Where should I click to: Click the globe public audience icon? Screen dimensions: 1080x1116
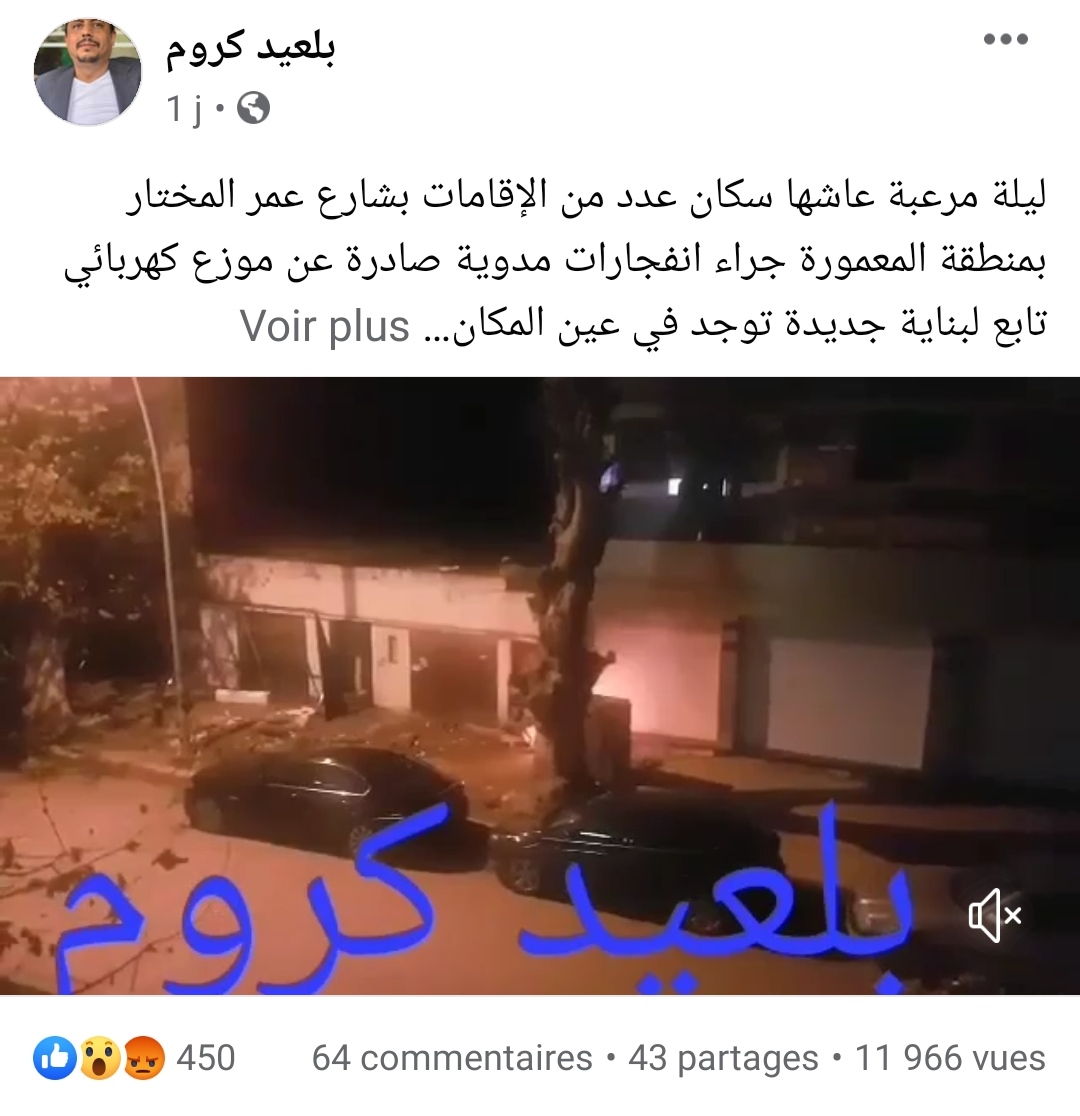[x=253, y=109]
